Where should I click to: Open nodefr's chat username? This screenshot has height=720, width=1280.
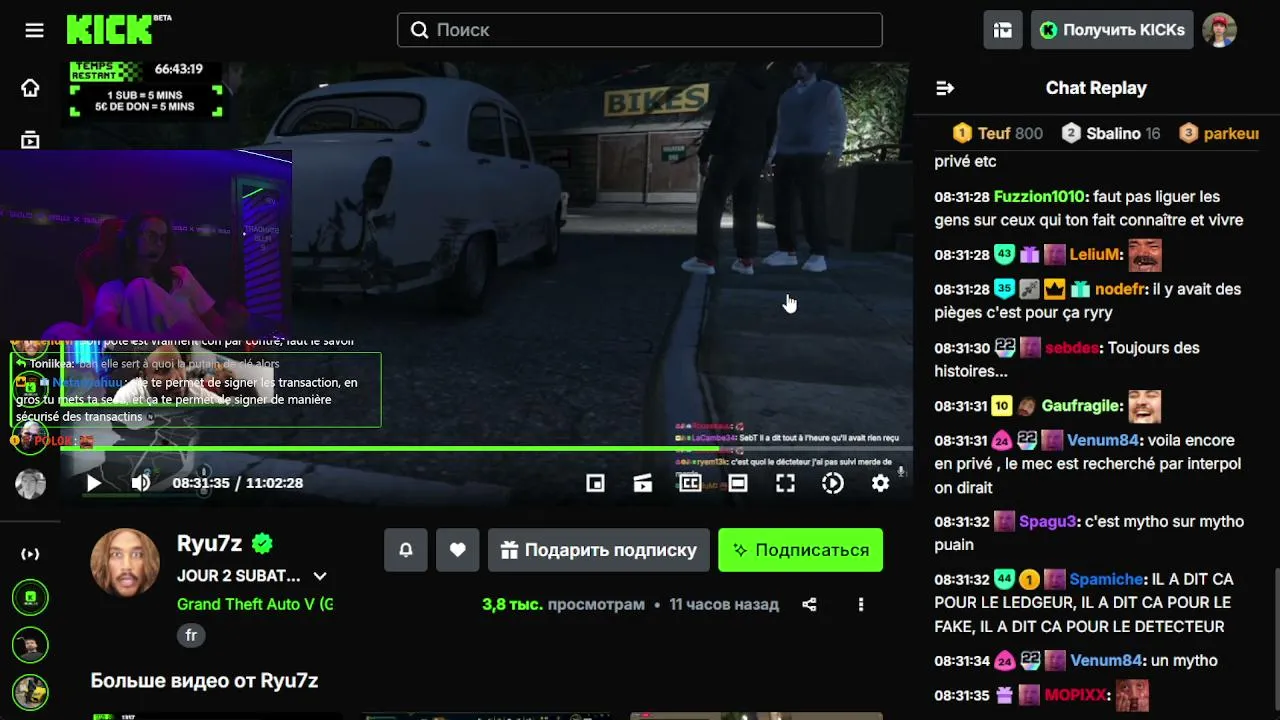click(x=1120, y=289)
